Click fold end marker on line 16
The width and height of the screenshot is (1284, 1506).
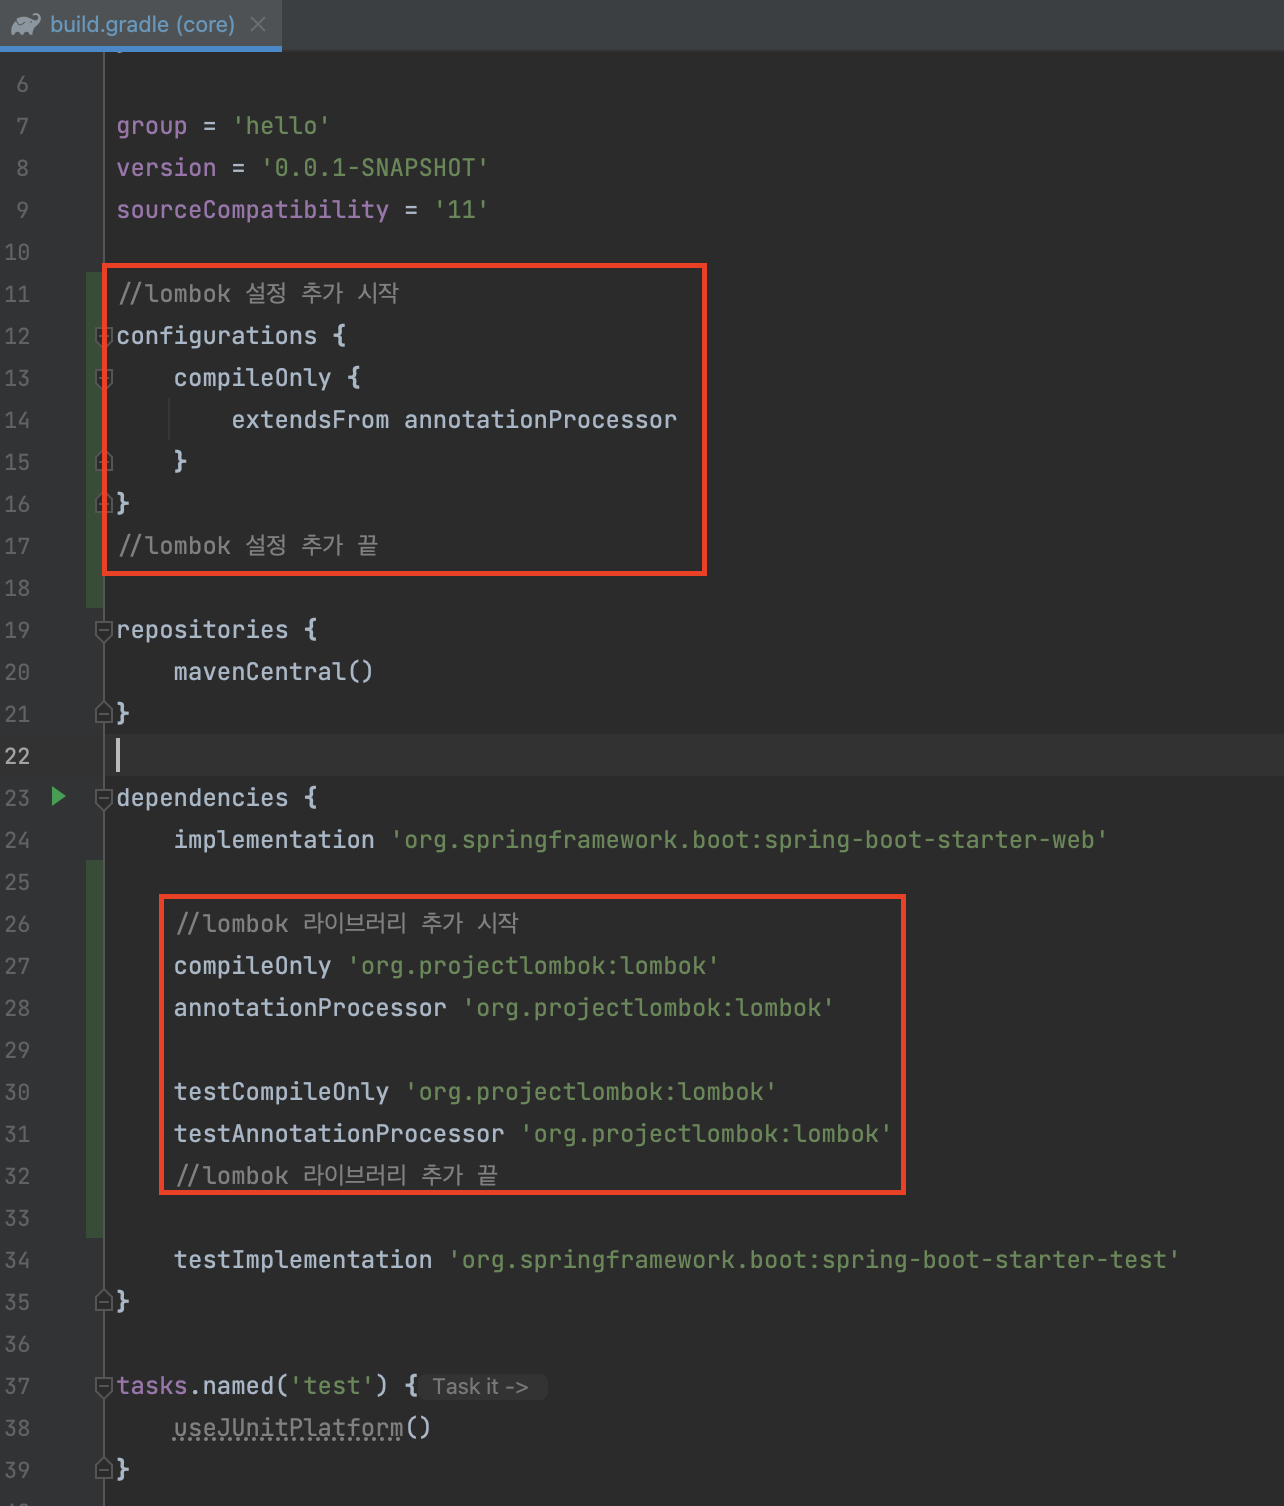104,503
